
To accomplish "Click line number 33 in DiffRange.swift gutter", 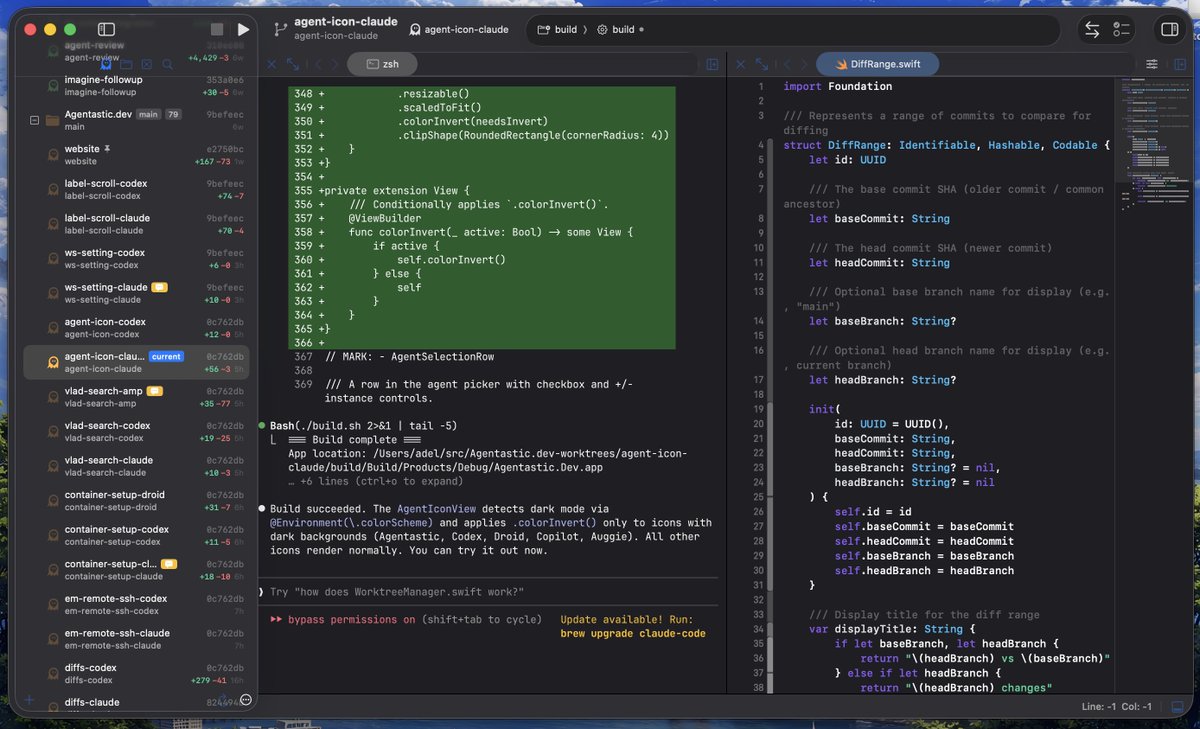I will (x=760, y=614).
